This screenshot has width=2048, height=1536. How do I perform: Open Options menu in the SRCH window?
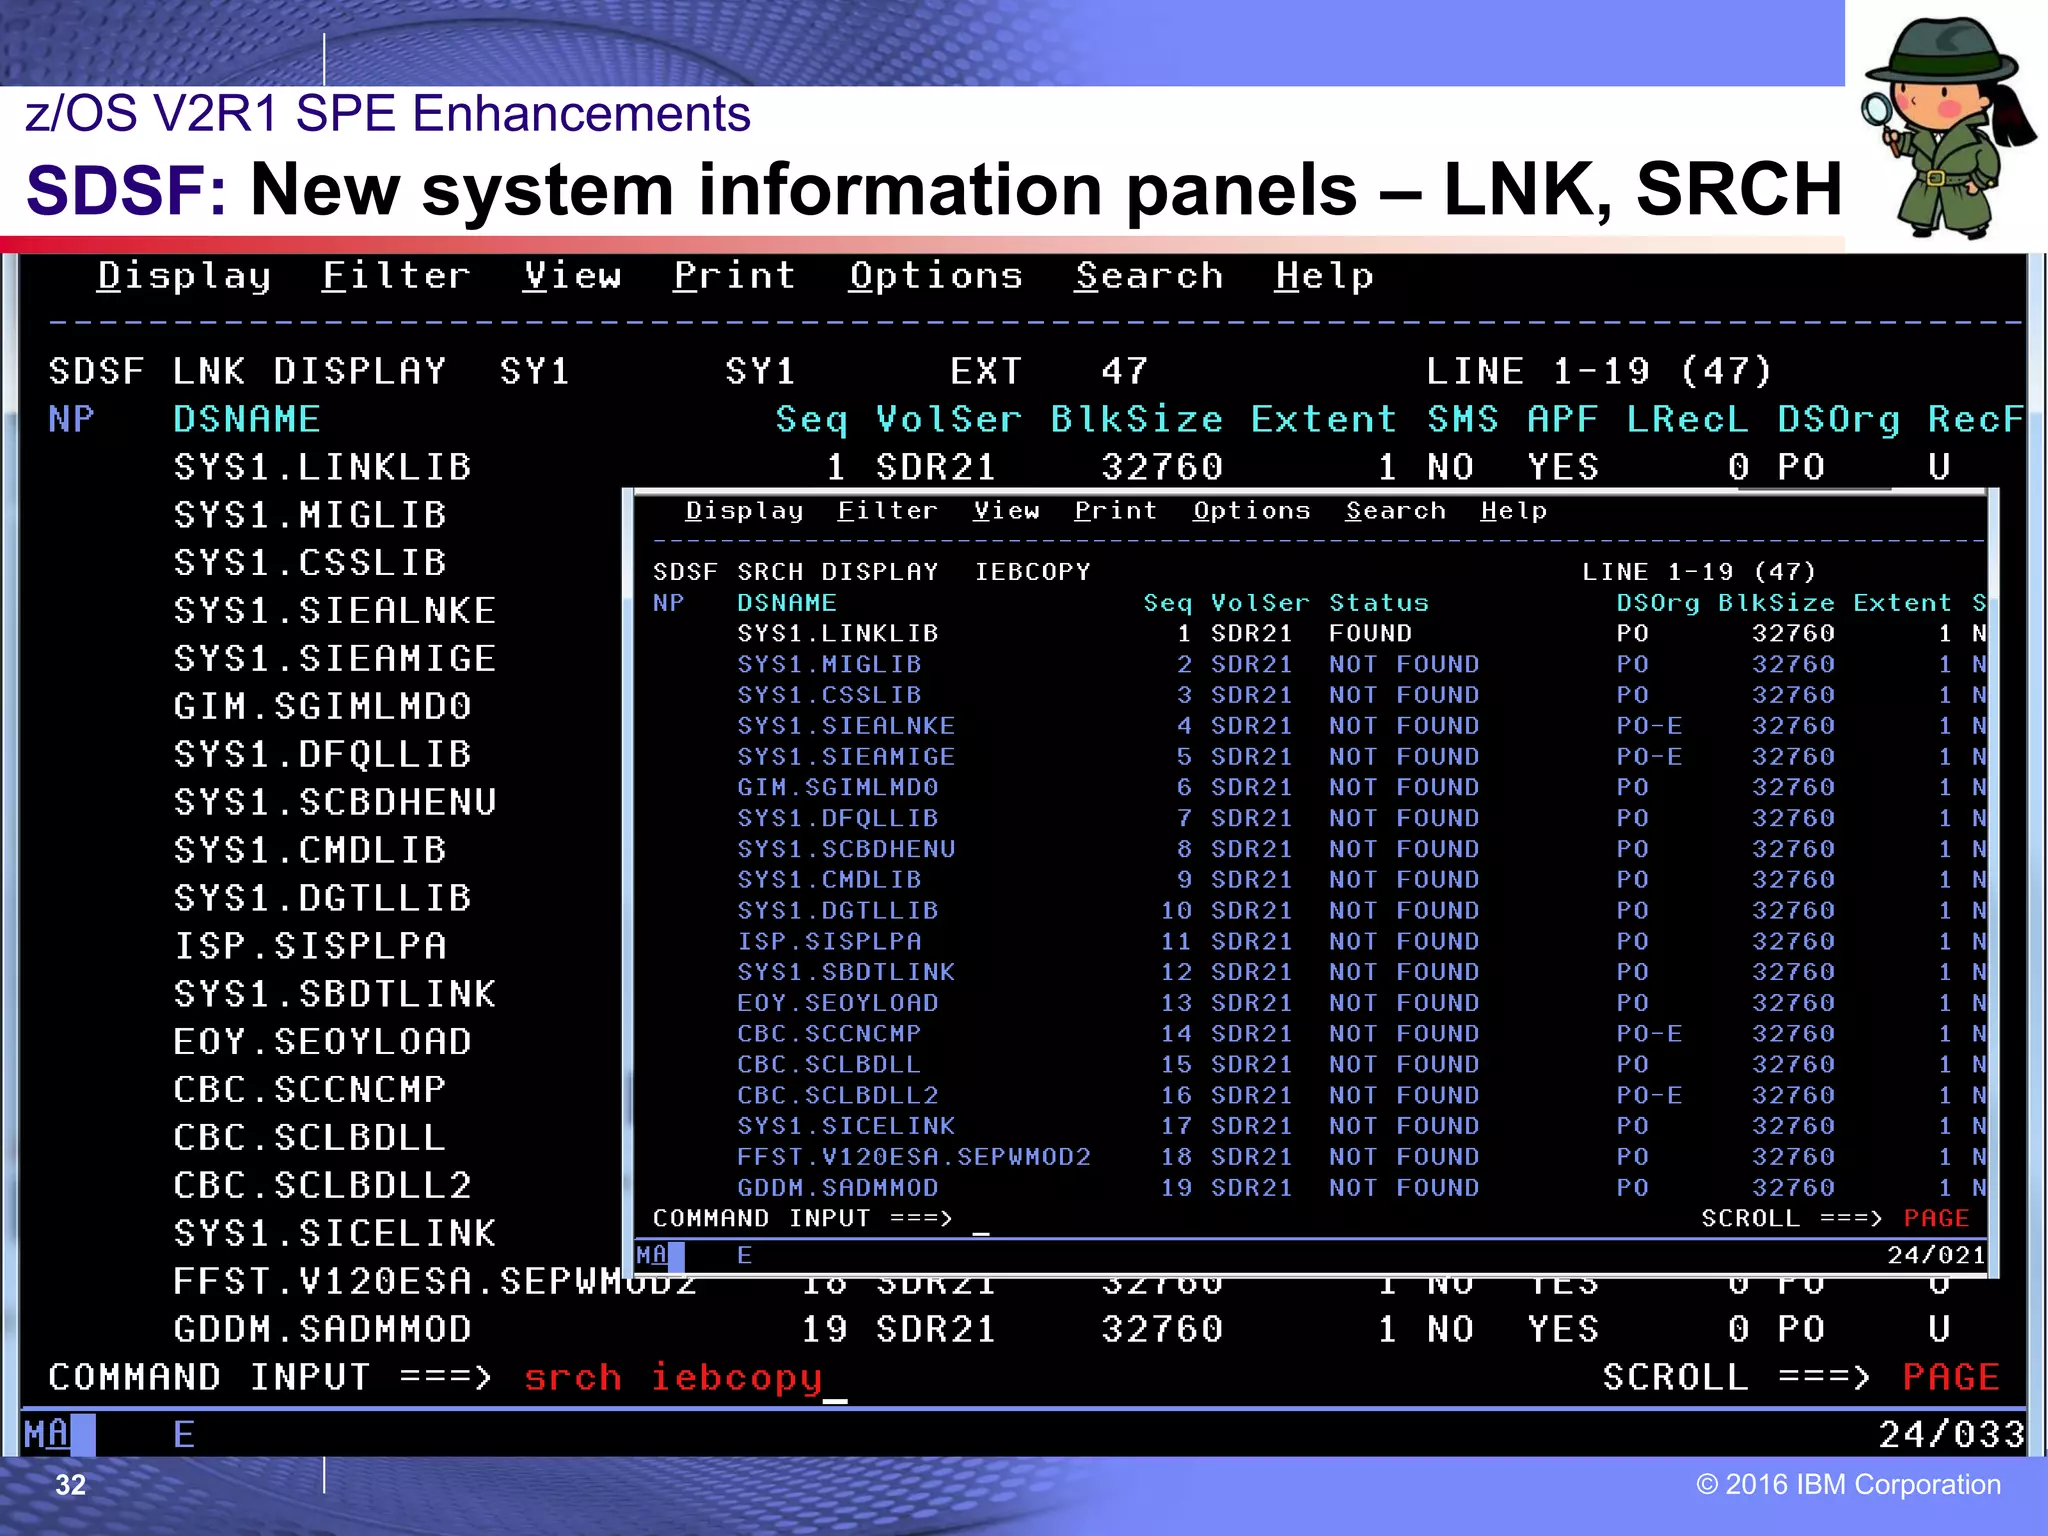(1251, 511)
